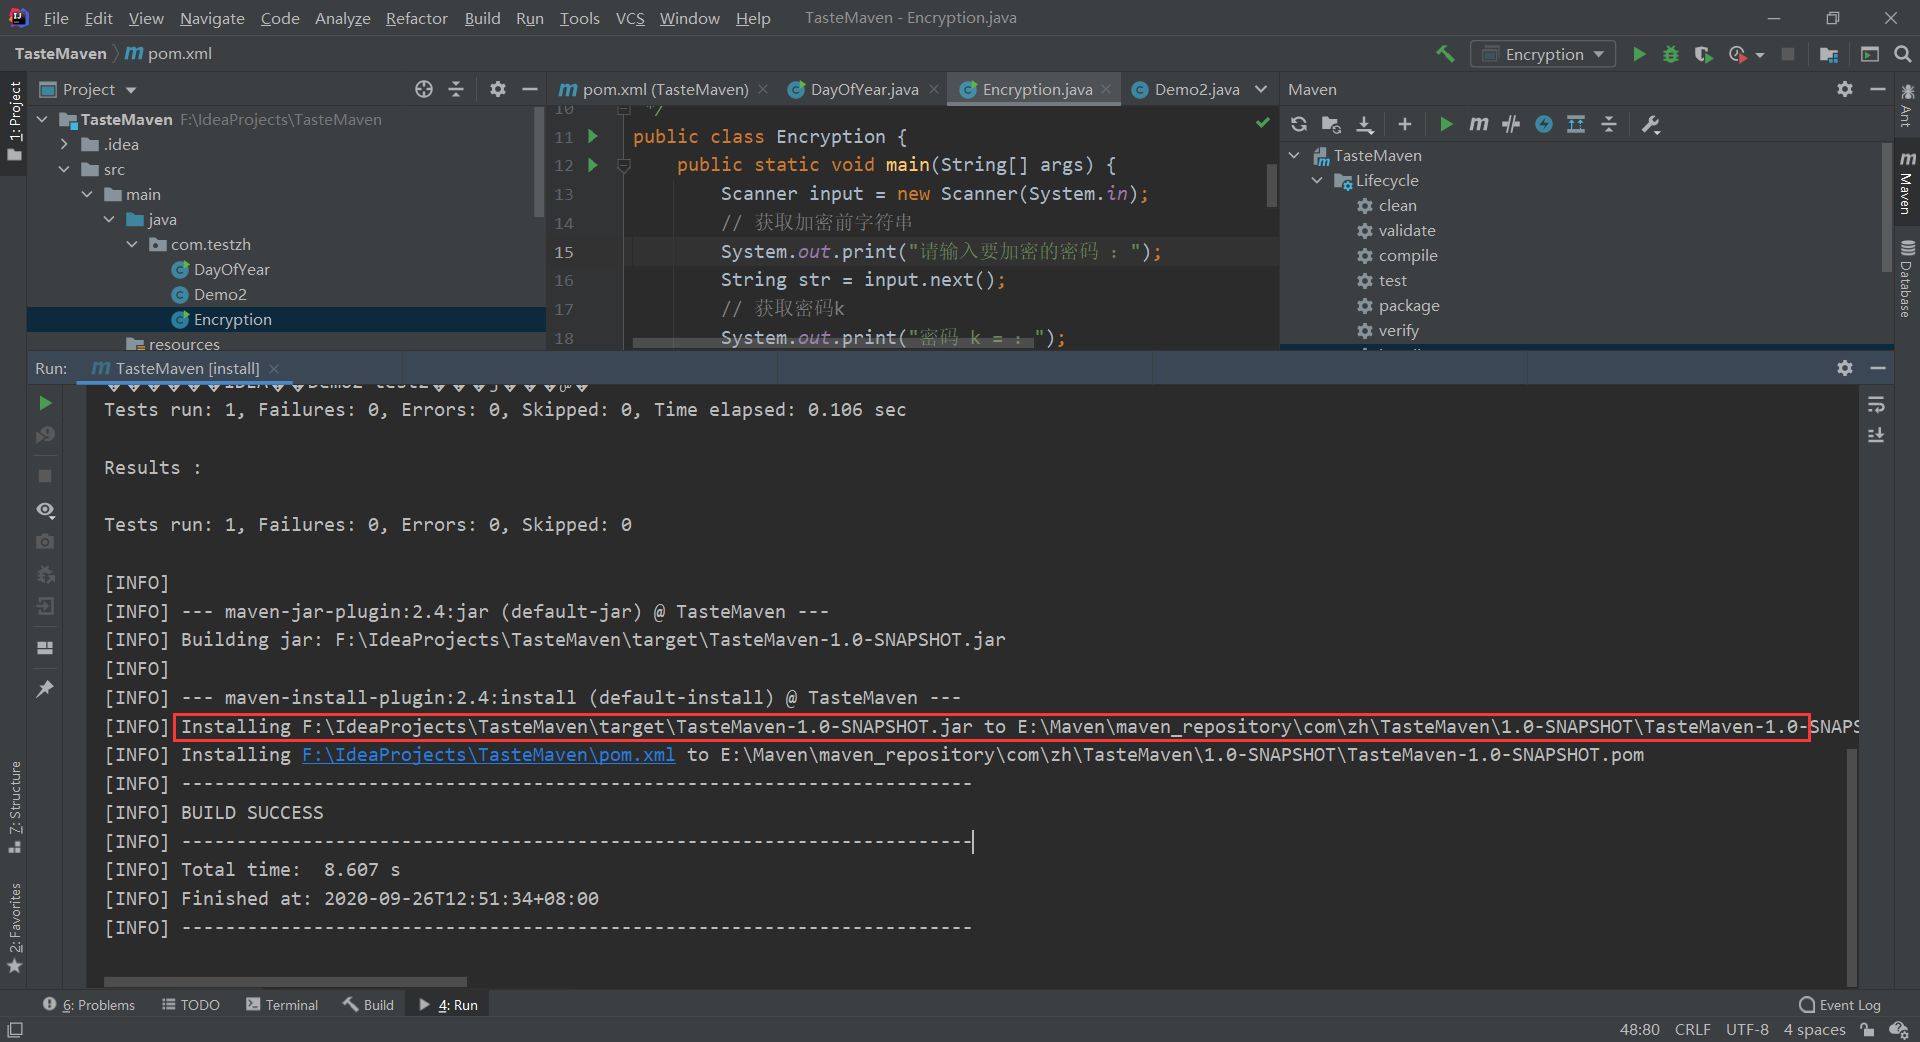Start debugging with the bug icon
The height and width of the screenshot is (1042, 1920).
pos(1671,54)
